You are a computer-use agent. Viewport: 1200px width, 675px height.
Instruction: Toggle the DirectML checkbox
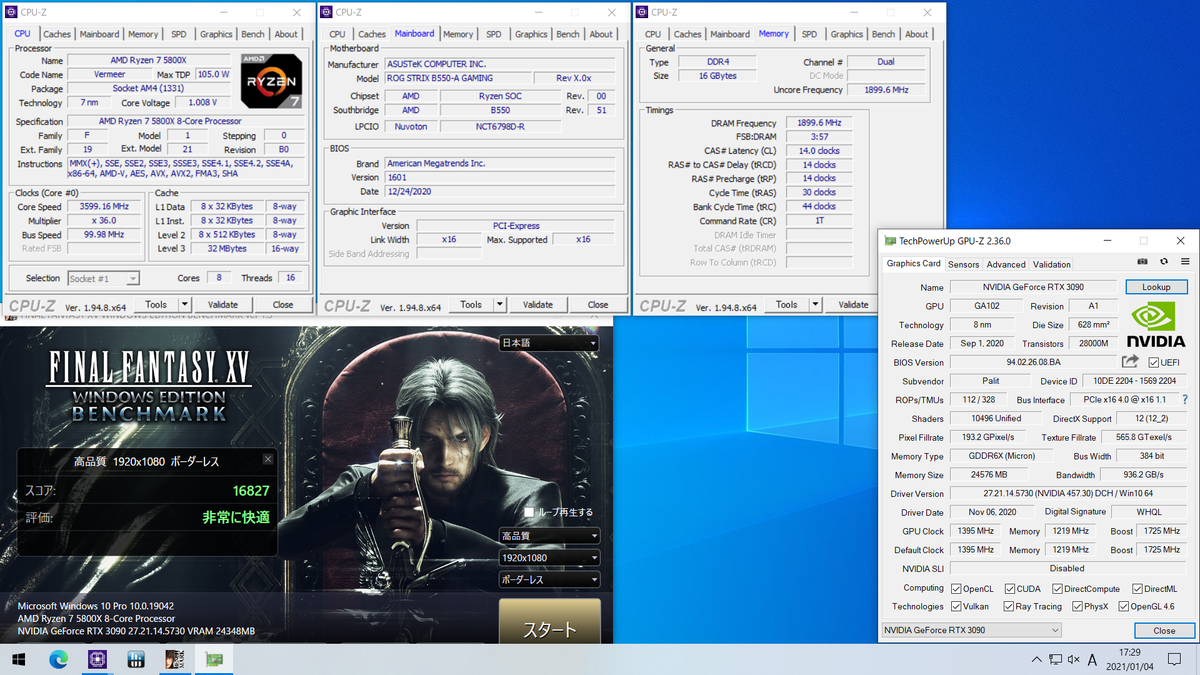tap(1138, 589)
